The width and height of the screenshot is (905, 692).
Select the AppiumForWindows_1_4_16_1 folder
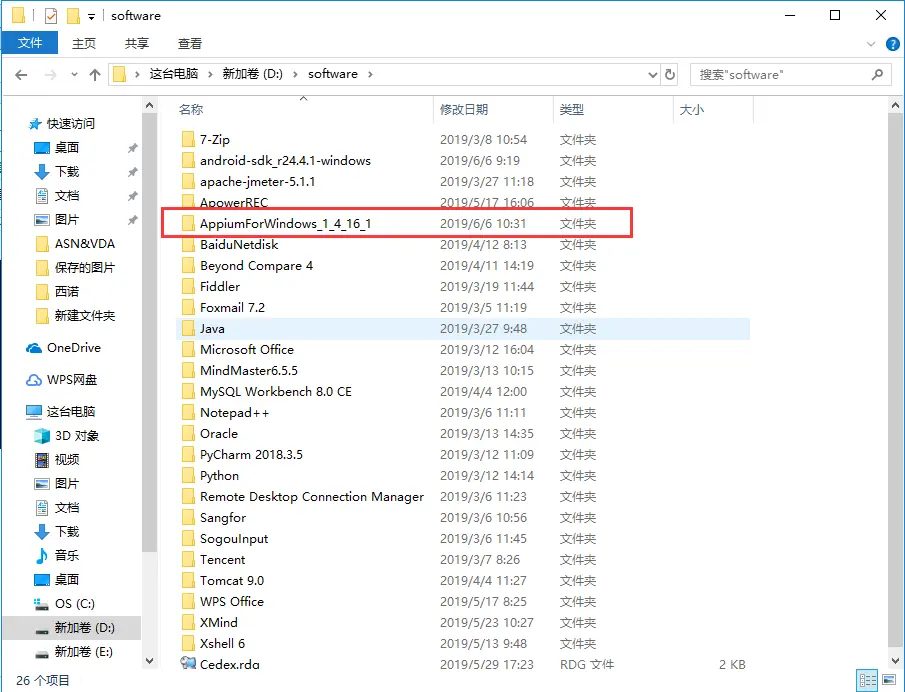click(286, 223)
